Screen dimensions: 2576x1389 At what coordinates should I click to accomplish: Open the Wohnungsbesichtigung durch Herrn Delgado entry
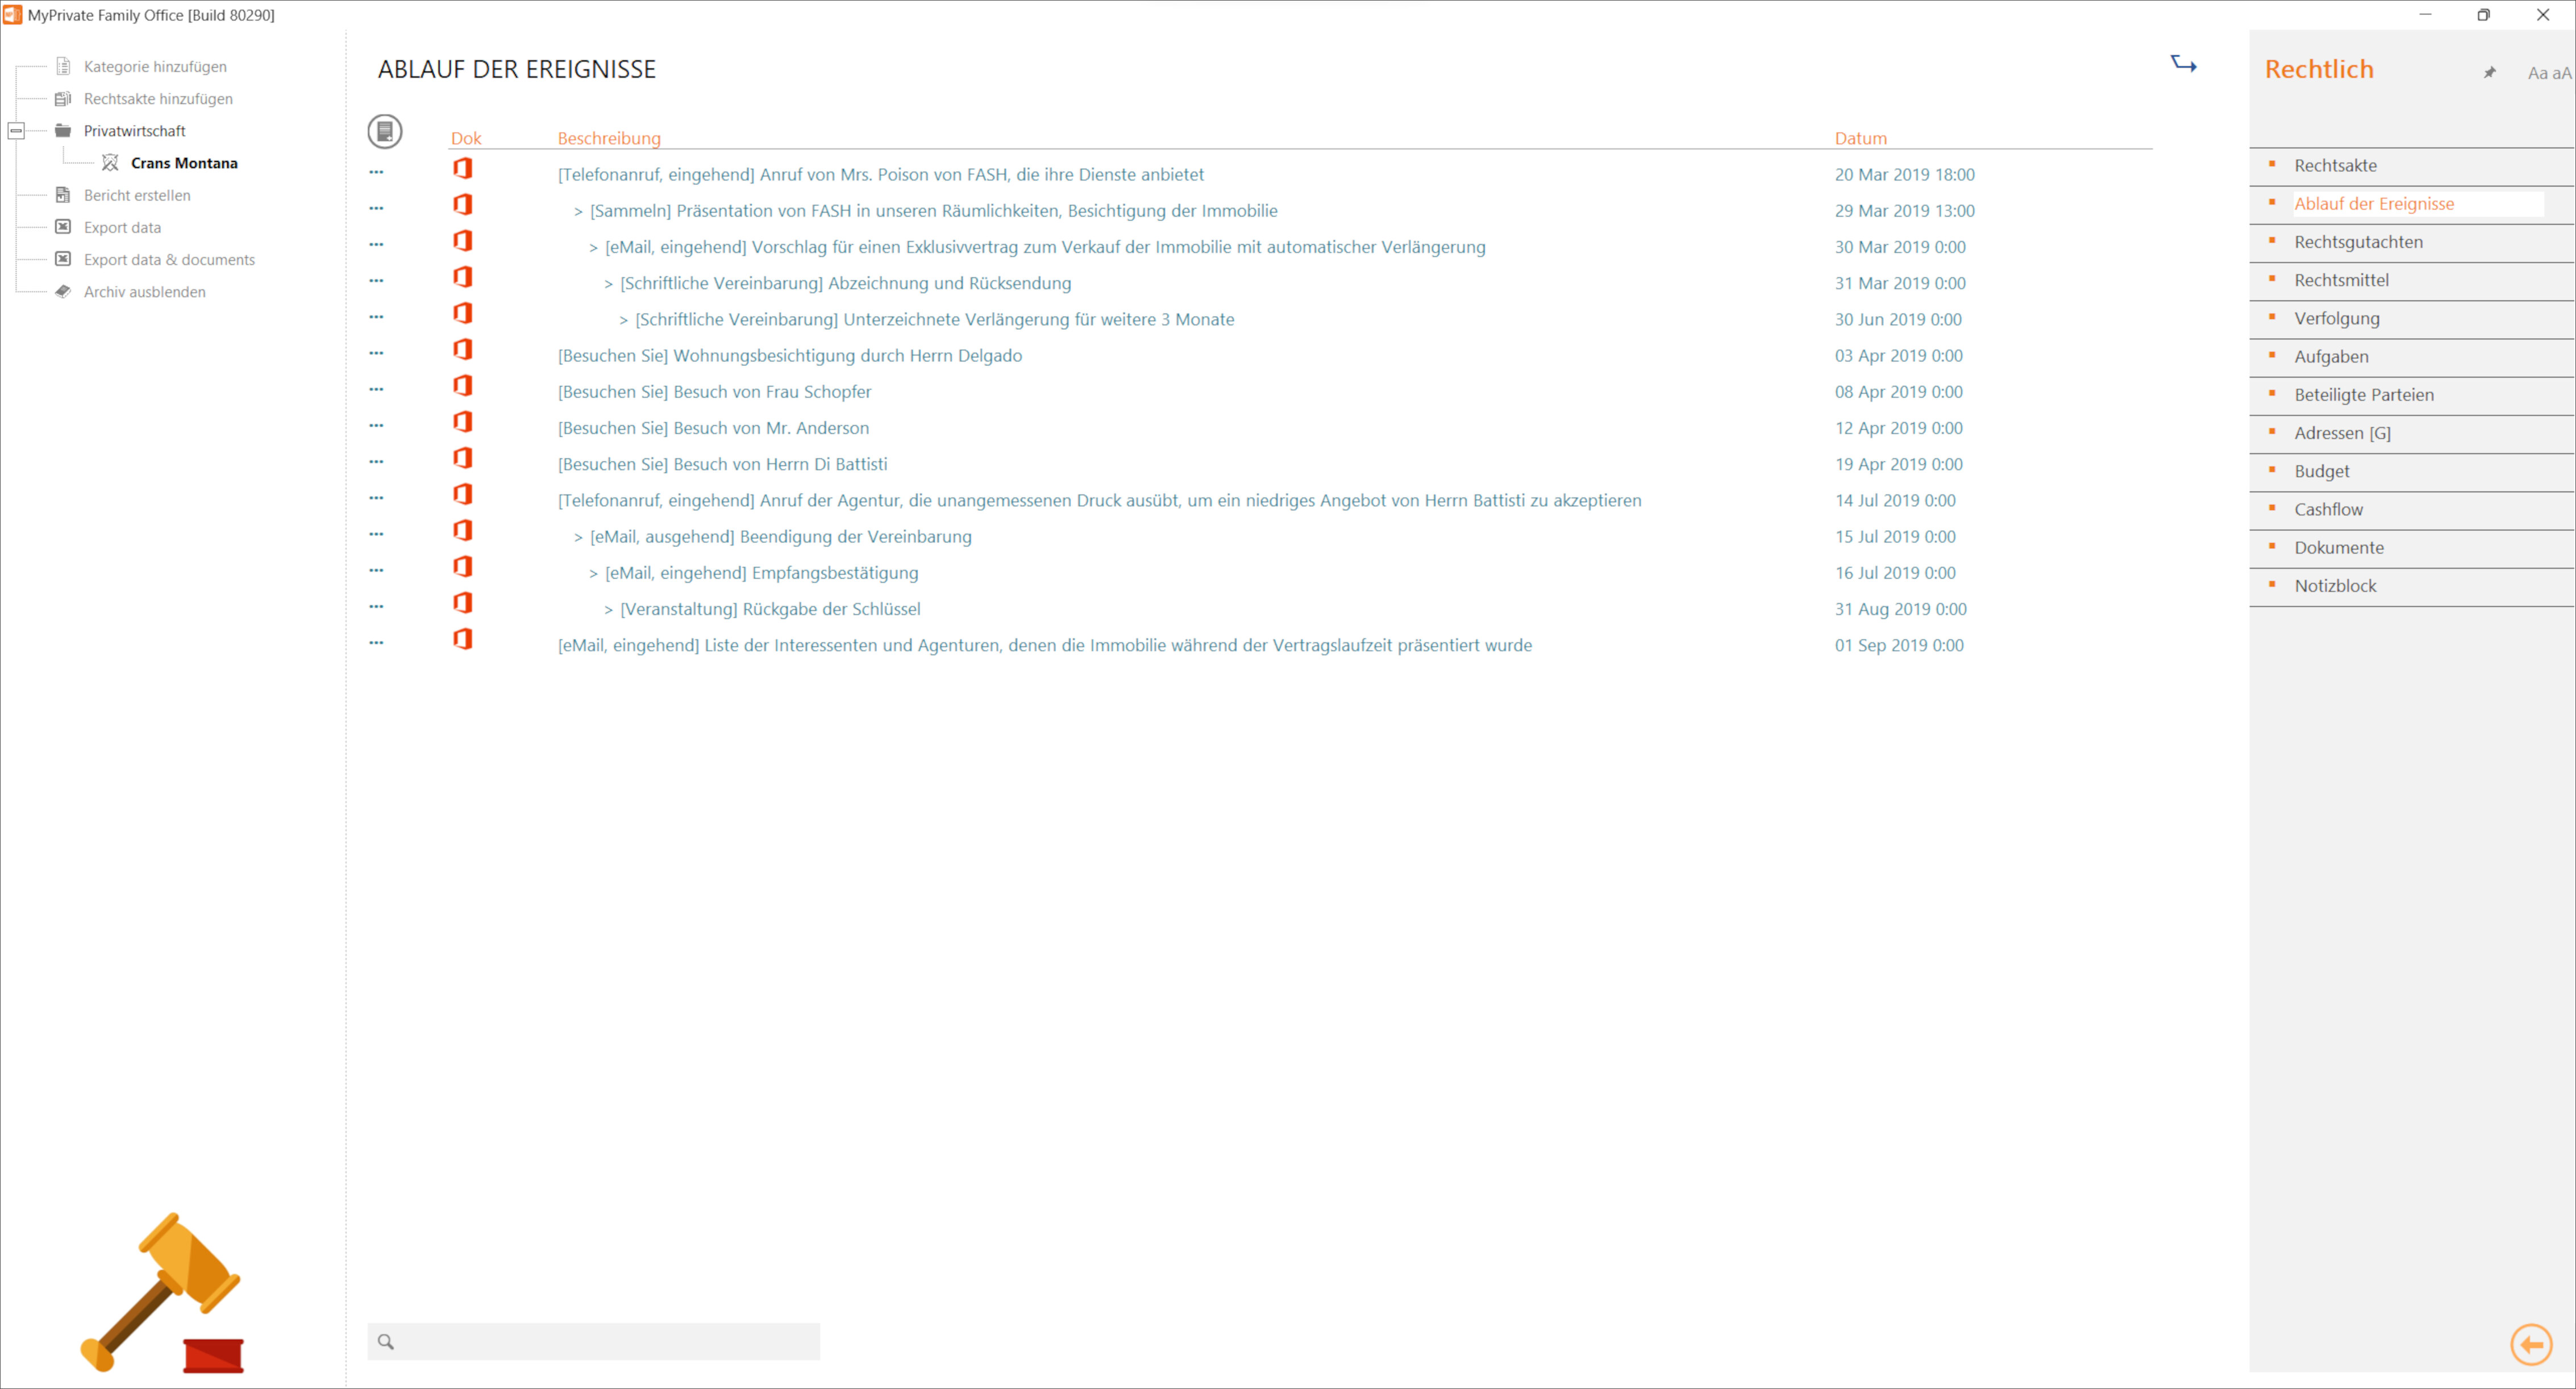tap(789, 356)
